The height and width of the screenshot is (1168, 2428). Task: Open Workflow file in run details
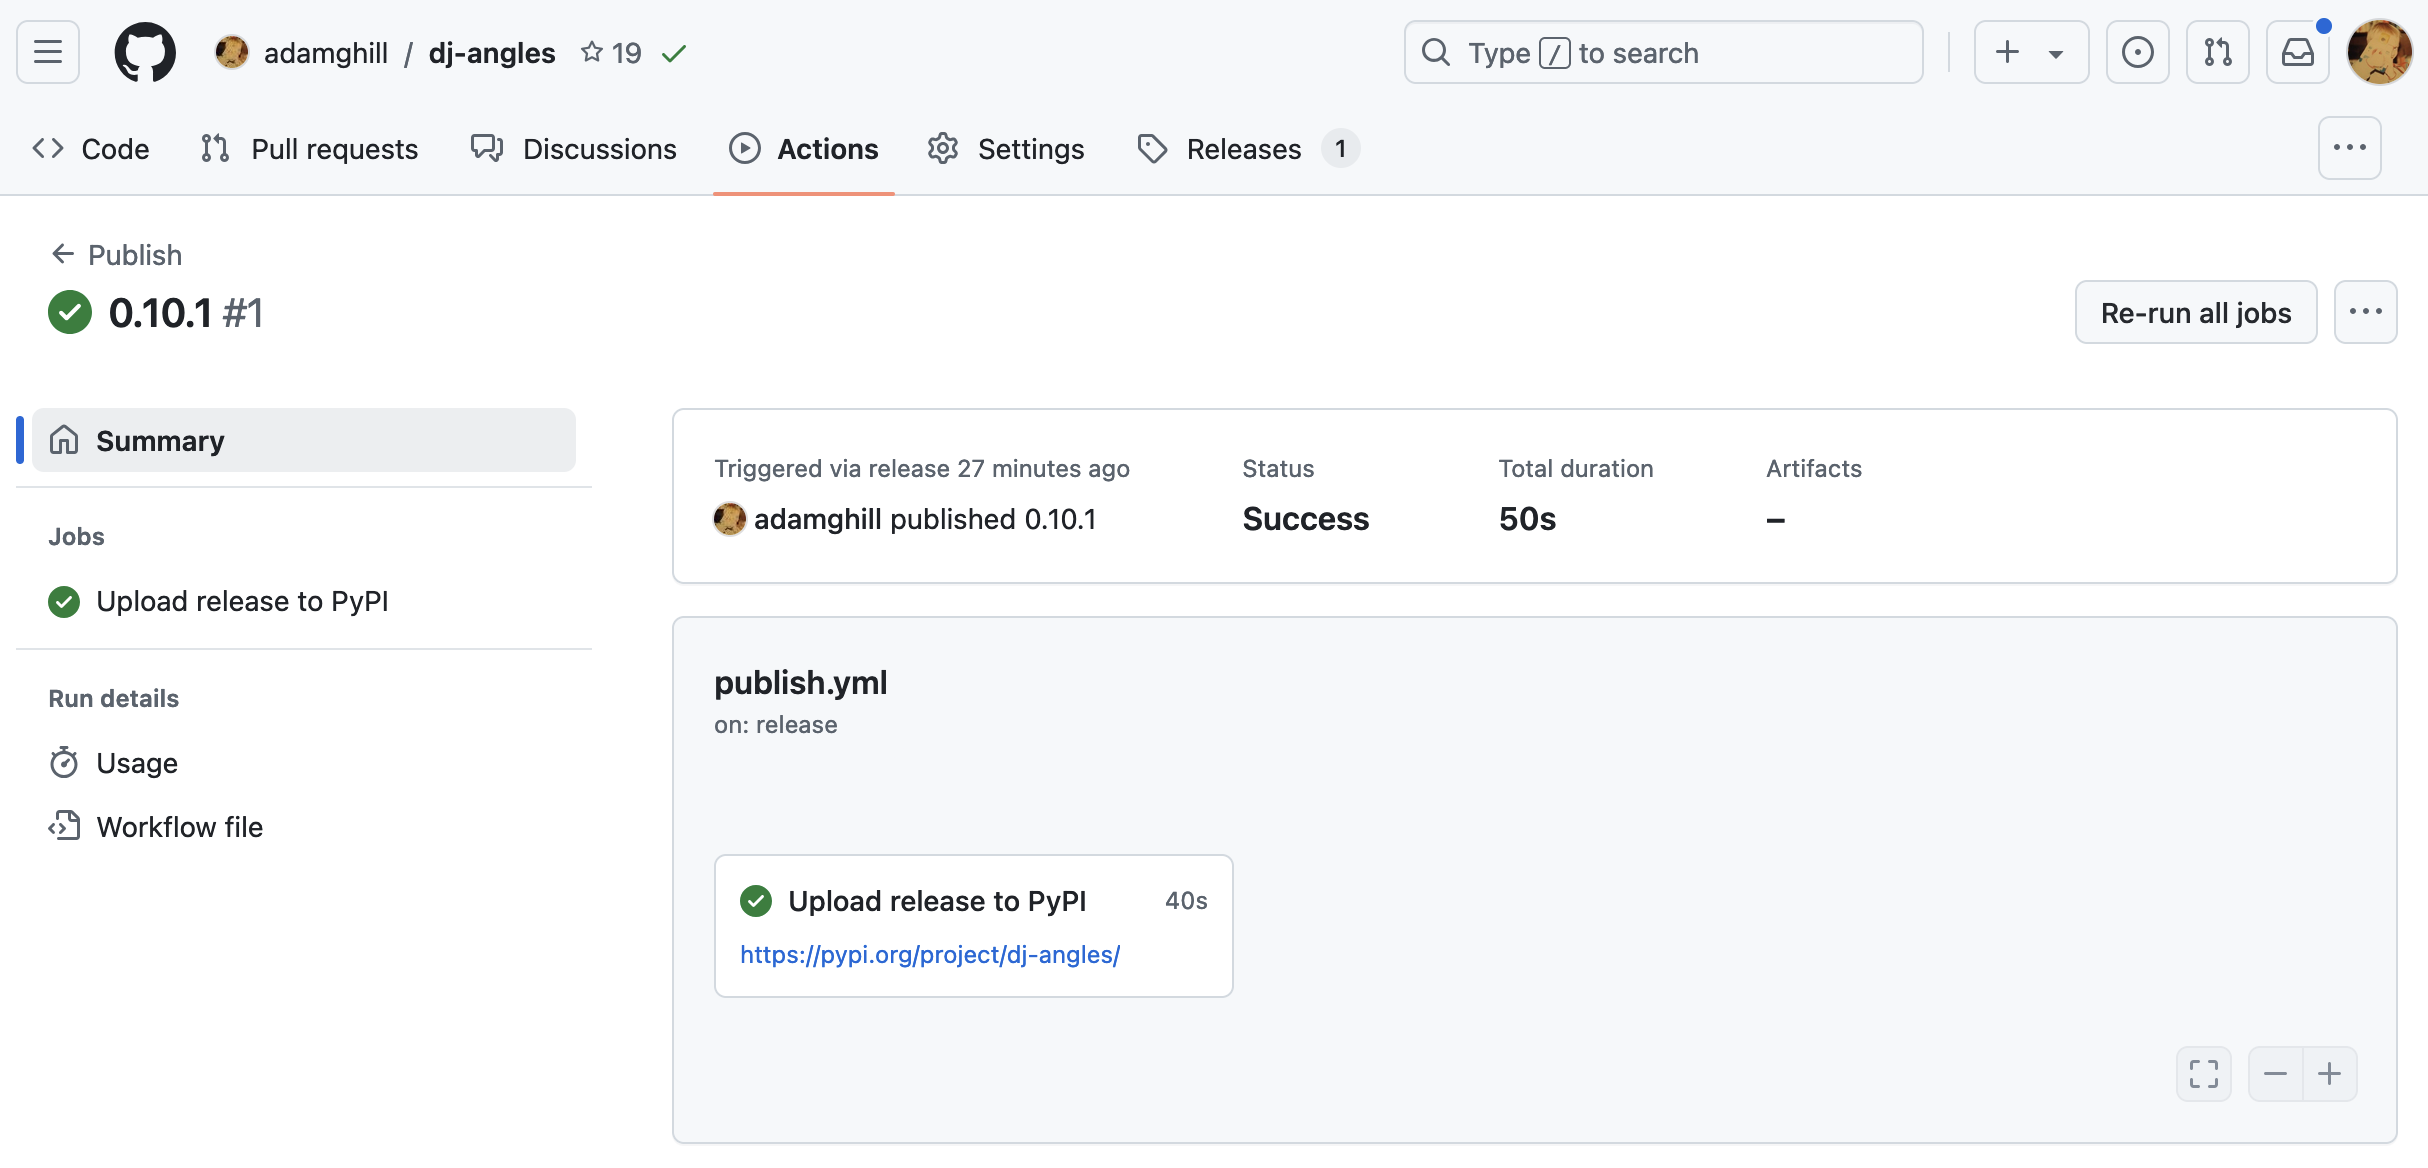[x=179, y=827]
